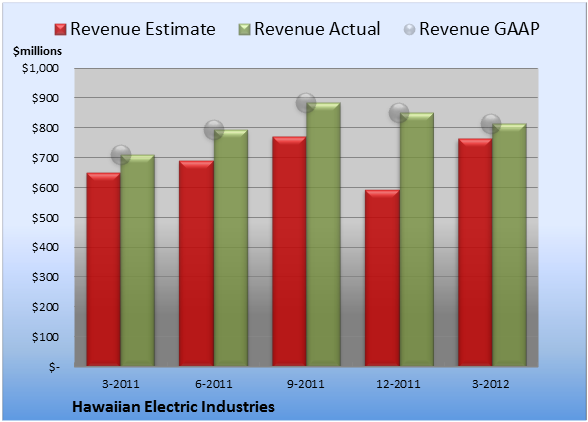Image resolution: width=588 pixels, height=422 pixels.
Task: Click the '9-2011' x-axis label
Action: click(x=306, y=384)
